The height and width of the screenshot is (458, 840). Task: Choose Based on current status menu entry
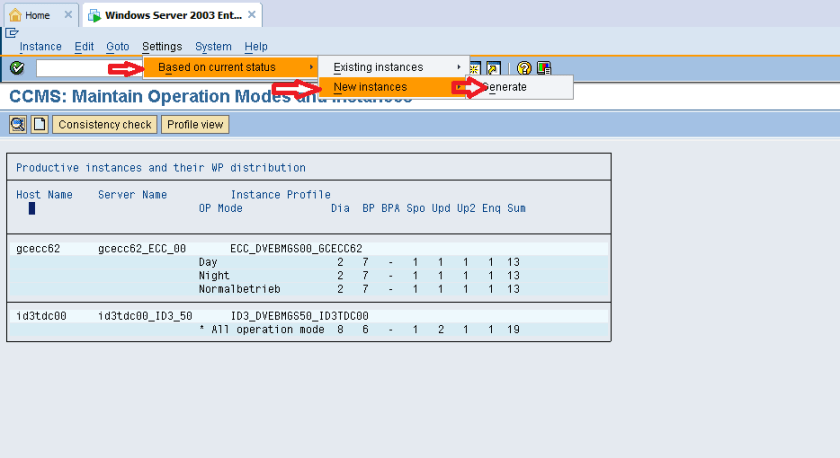(230, 67)
